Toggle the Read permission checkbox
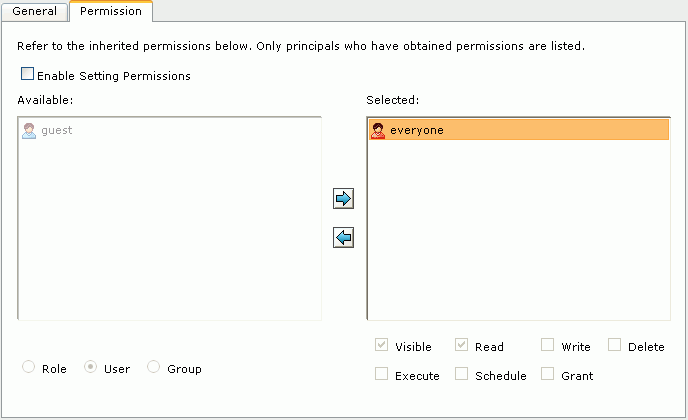Screen dimensions: 688x420 (461, 345)
